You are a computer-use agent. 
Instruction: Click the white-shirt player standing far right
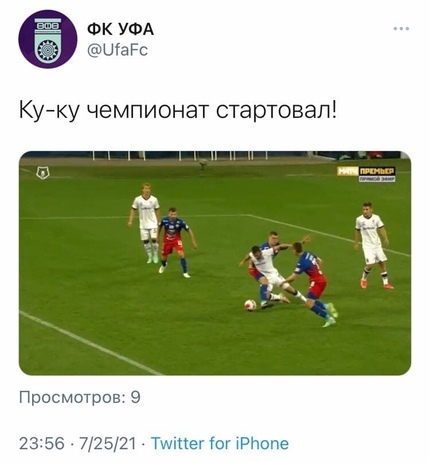(373, 245)
